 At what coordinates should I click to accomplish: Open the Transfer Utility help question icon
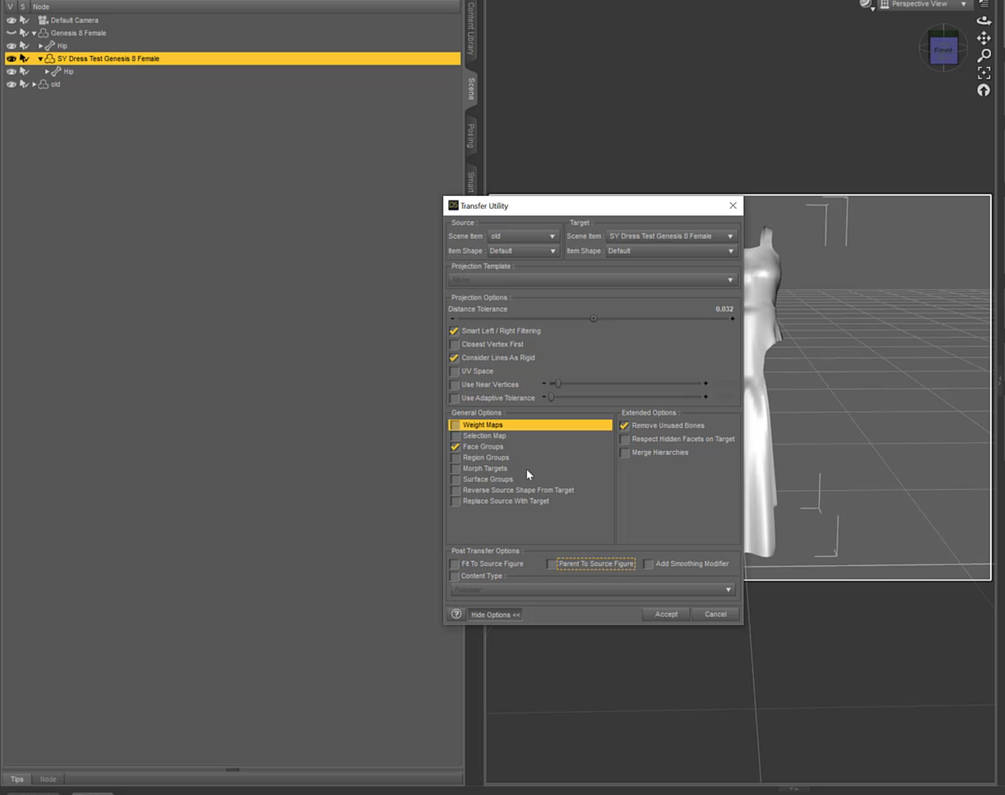point(456,614)
